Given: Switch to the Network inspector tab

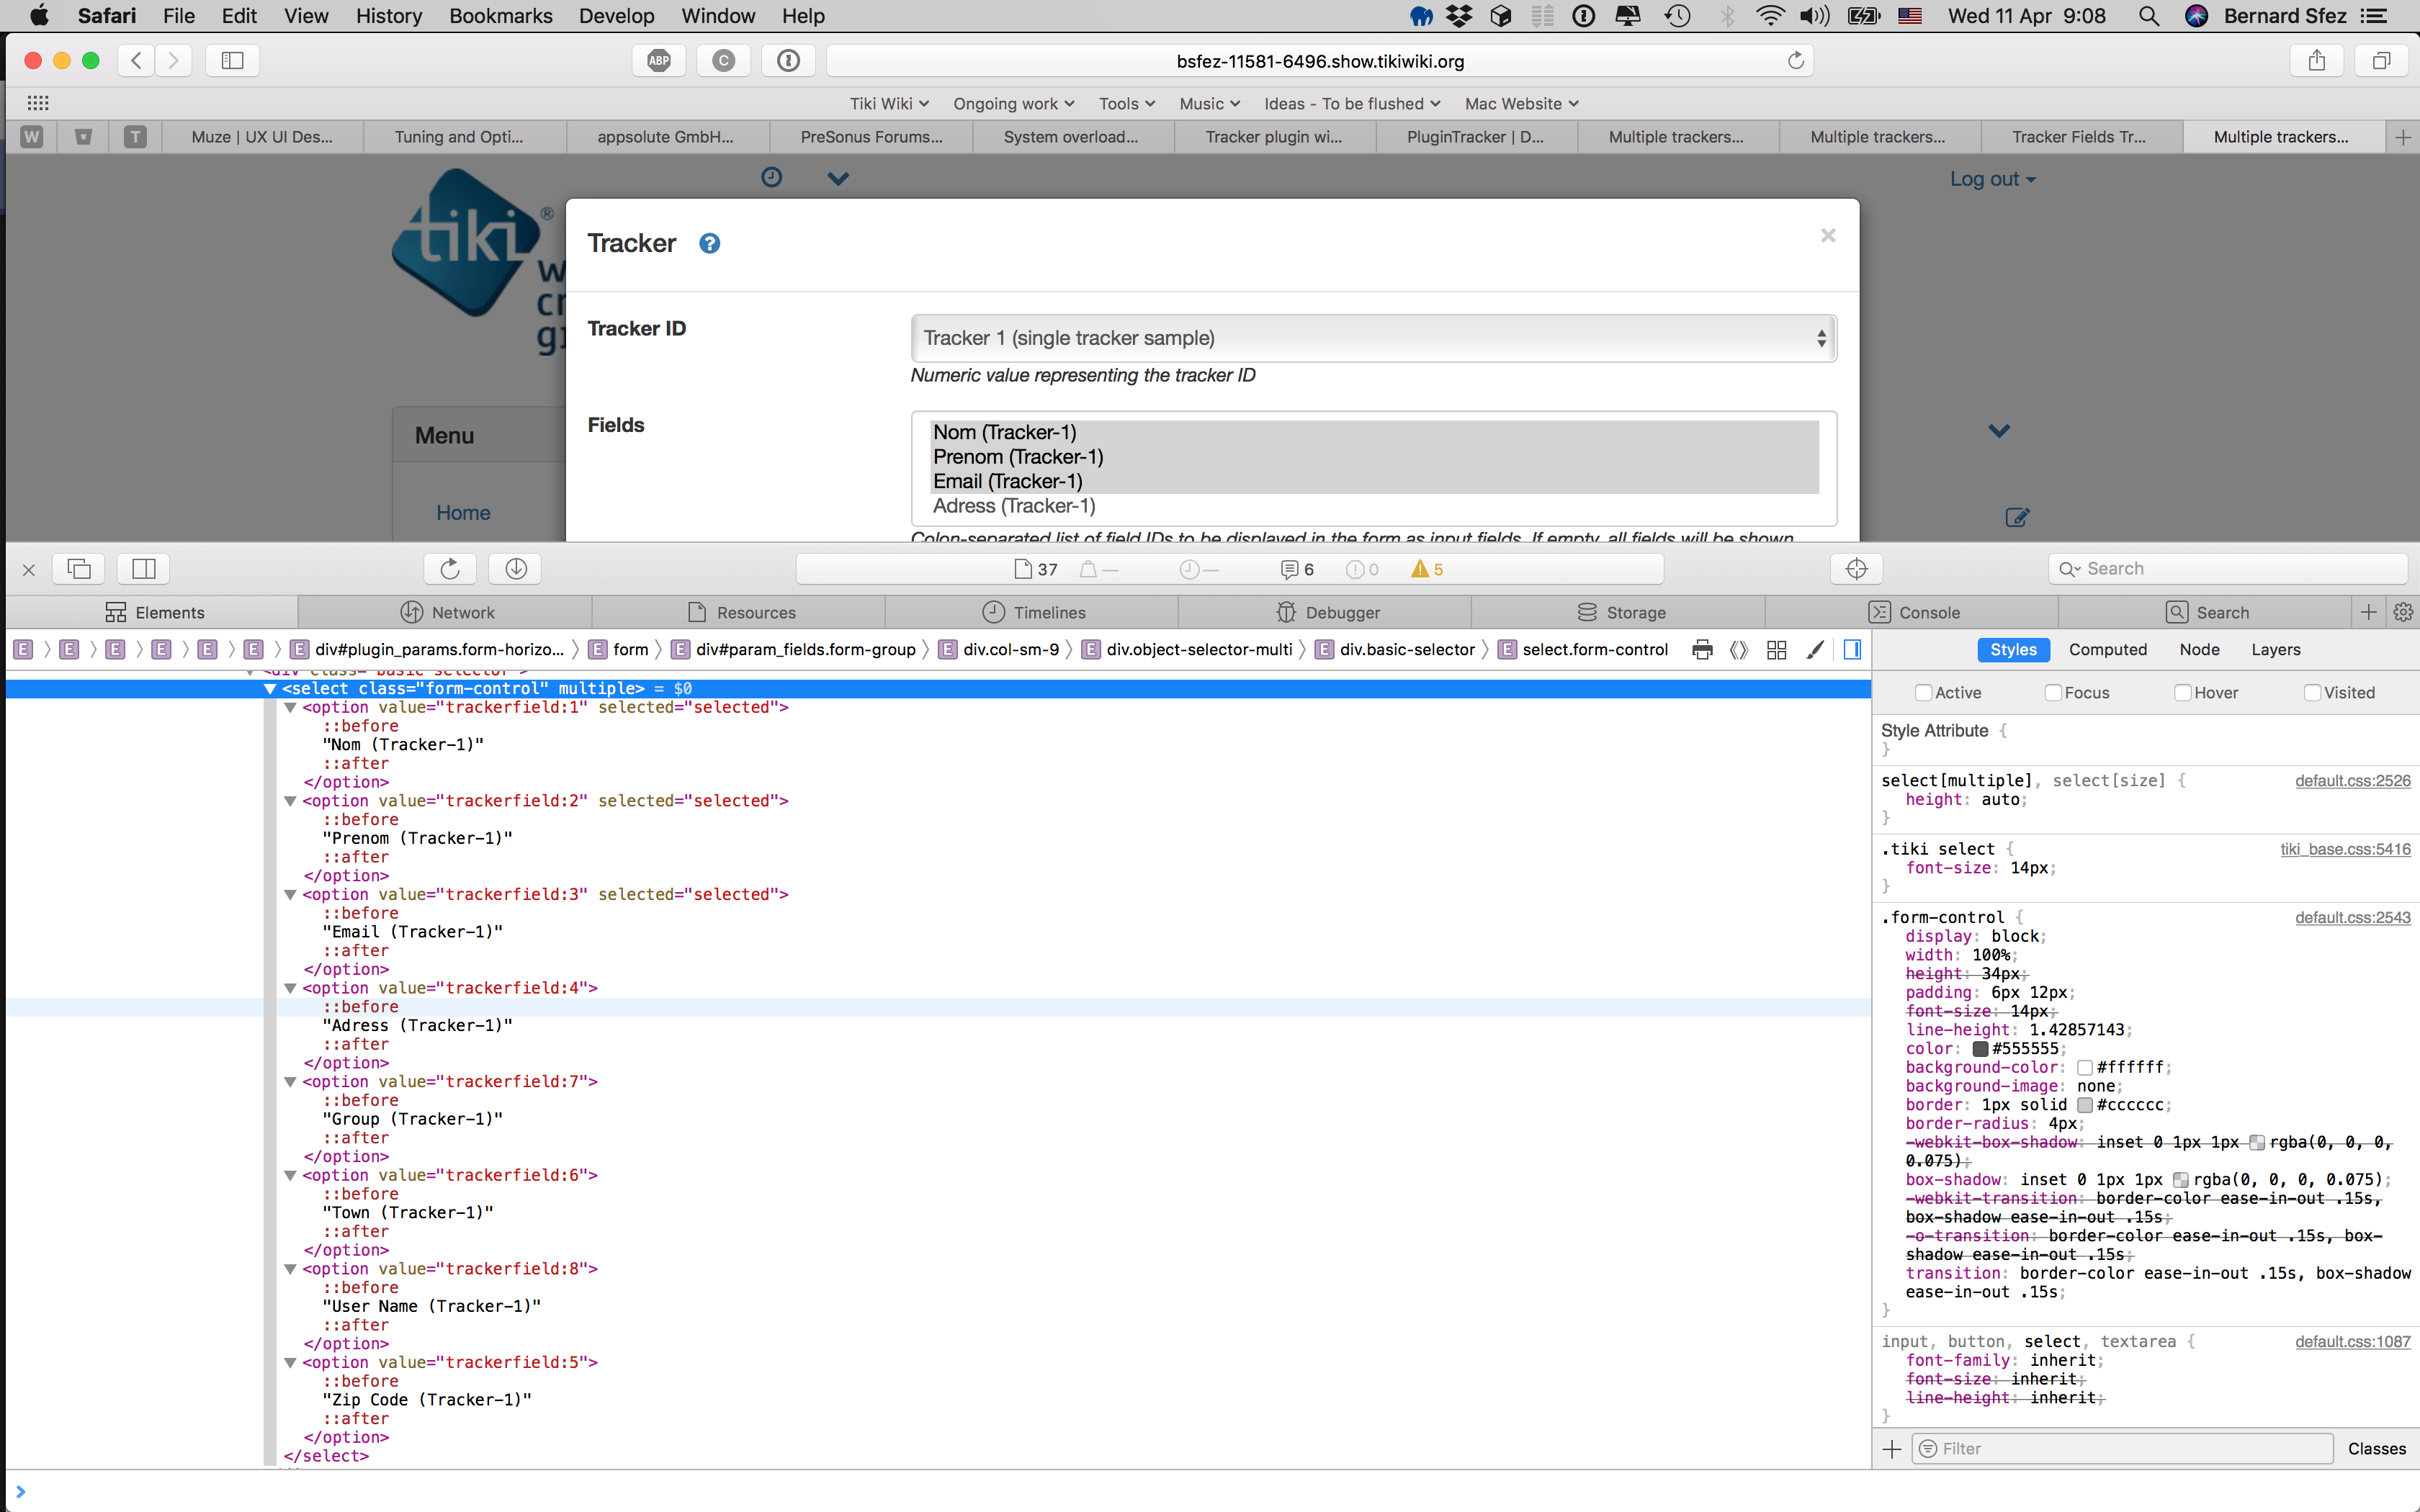Looking at the screenshot, I should (x=446, y=612).
